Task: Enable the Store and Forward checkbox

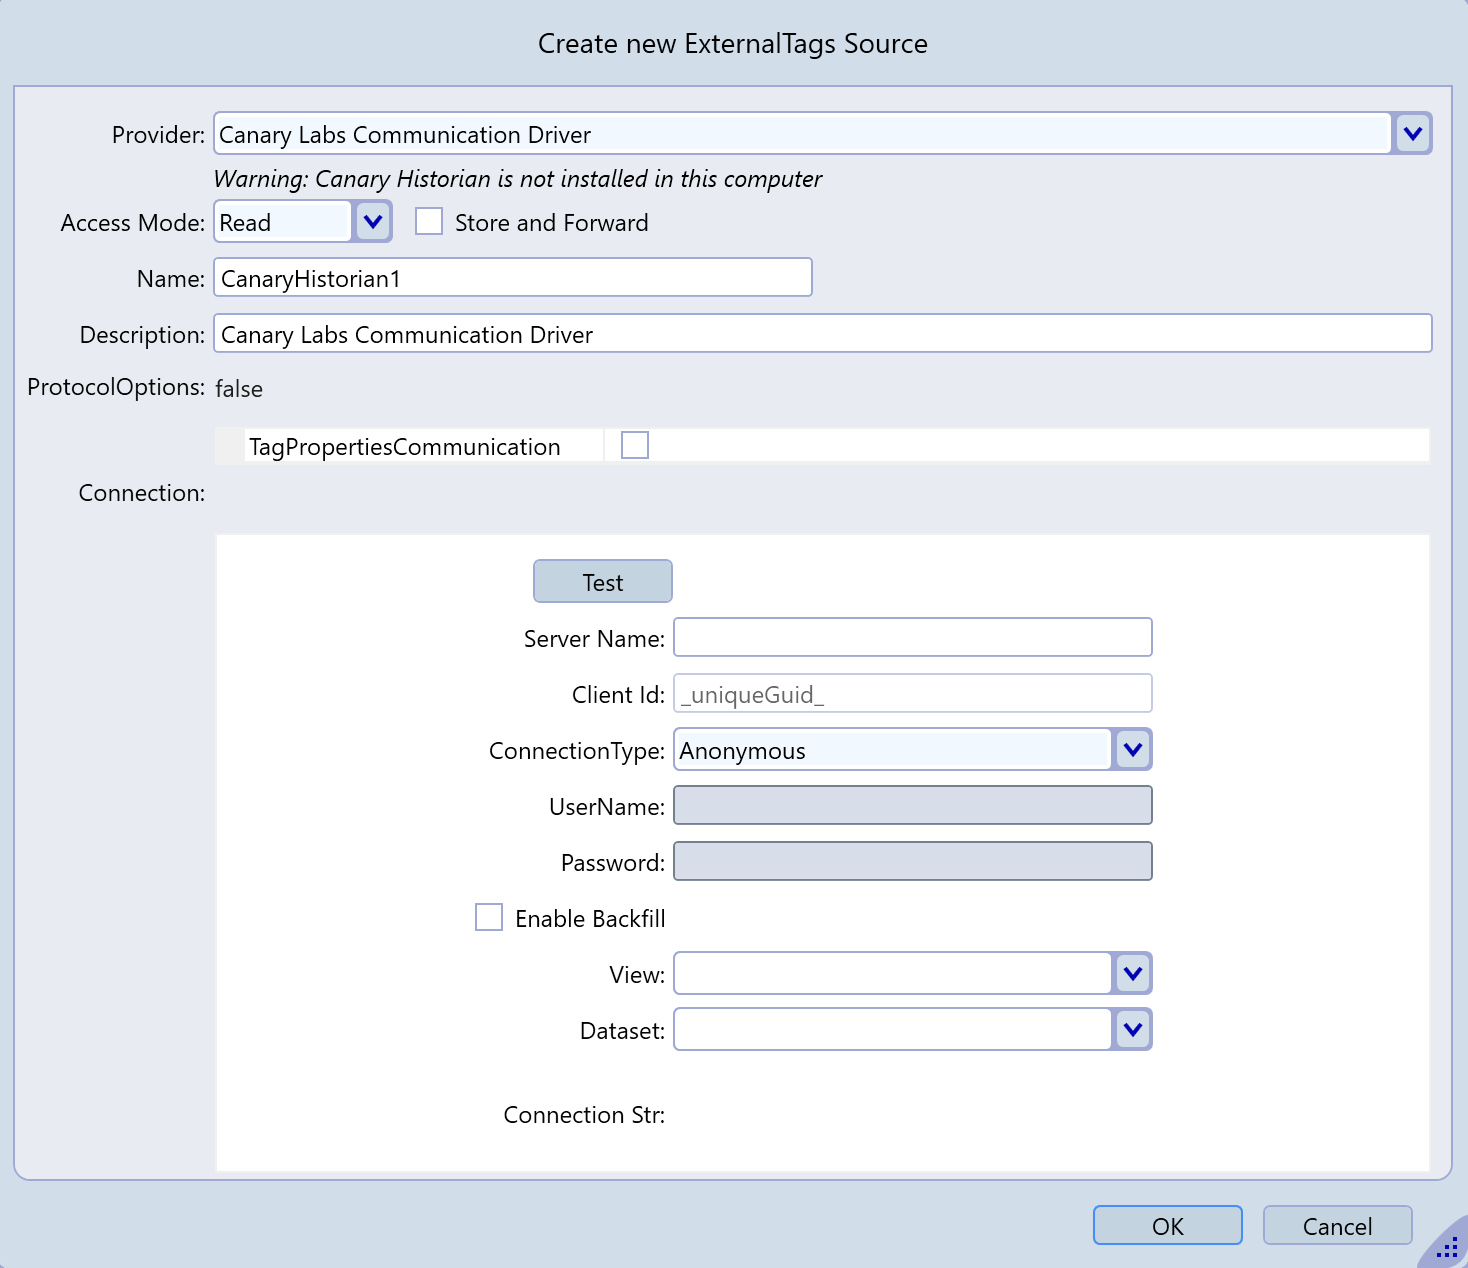Action: (x=429, y=222)
